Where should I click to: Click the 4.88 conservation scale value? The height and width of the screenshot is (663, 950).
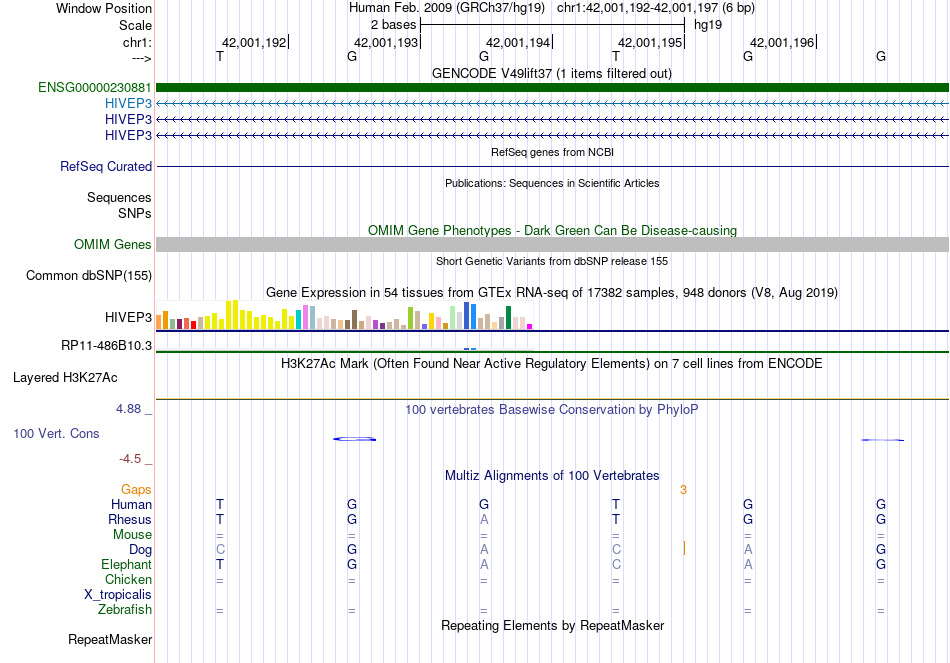click(x=128, y=409)
